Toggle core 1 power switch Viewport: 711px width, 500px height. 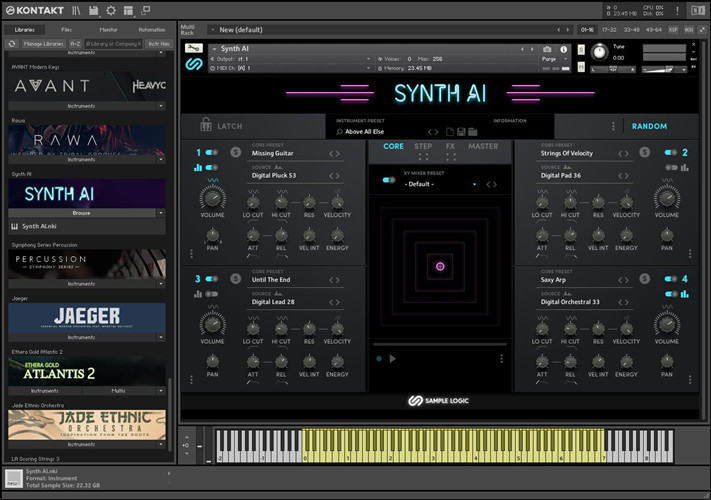coord(211,153)
